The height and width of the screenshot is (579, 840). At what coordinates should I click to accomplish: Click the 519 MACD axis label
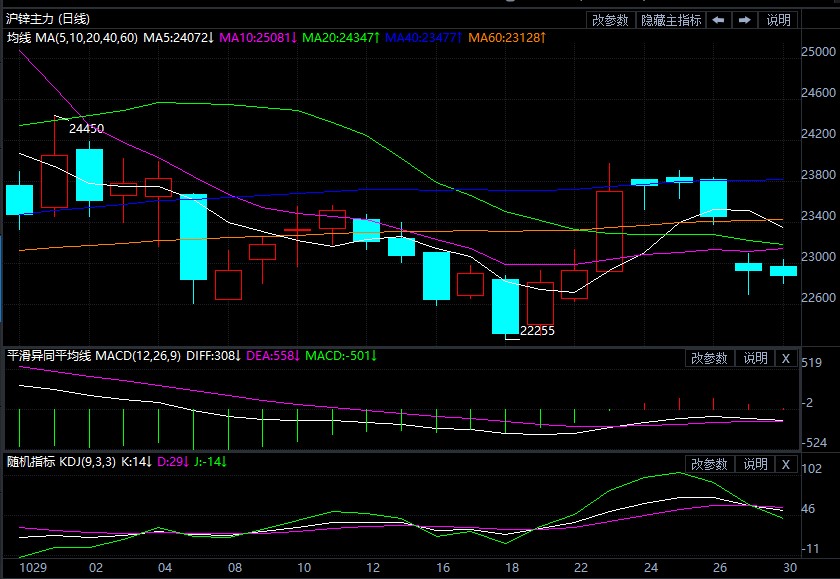811,363
